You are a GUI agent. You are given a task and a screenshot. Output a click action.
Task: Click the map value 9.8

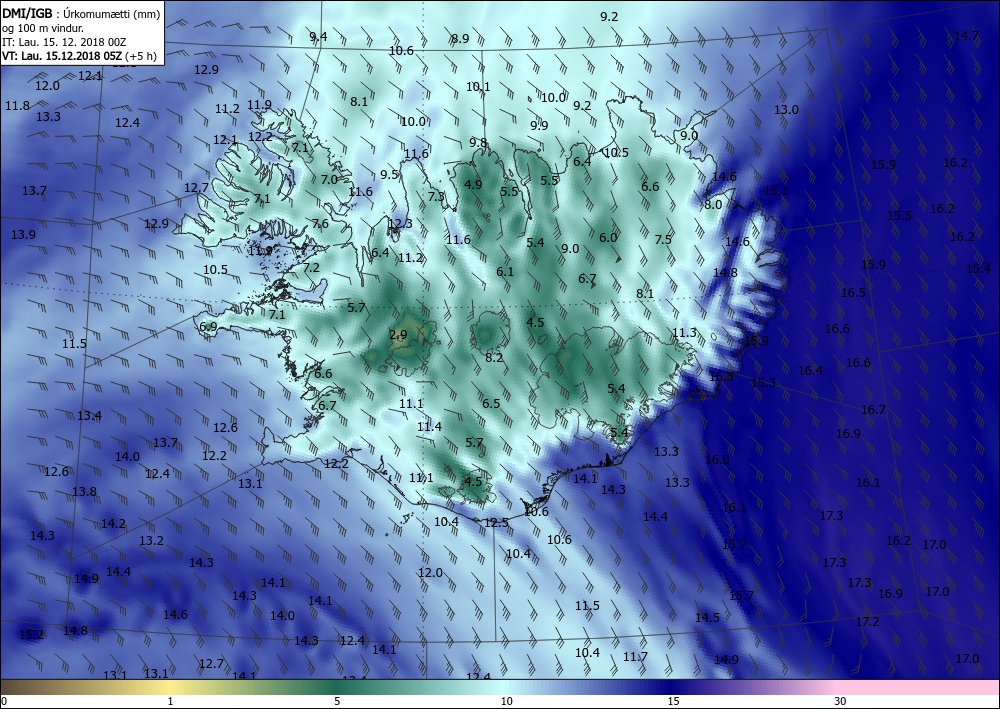point(478,143)
